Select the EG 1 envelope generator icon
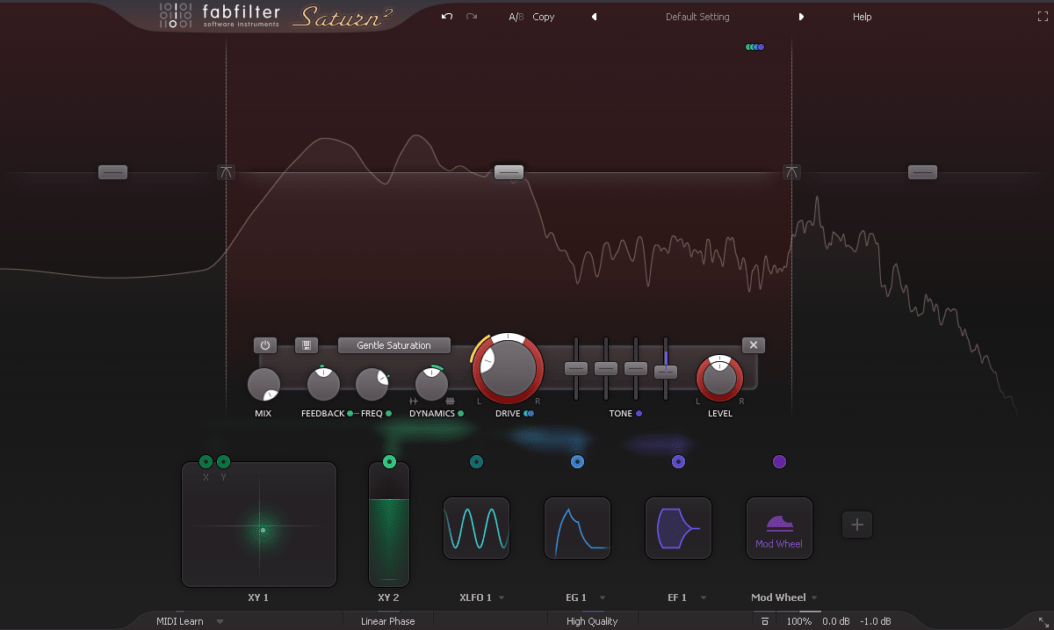Screen dimensions: 1054x630 pos(577,528)
